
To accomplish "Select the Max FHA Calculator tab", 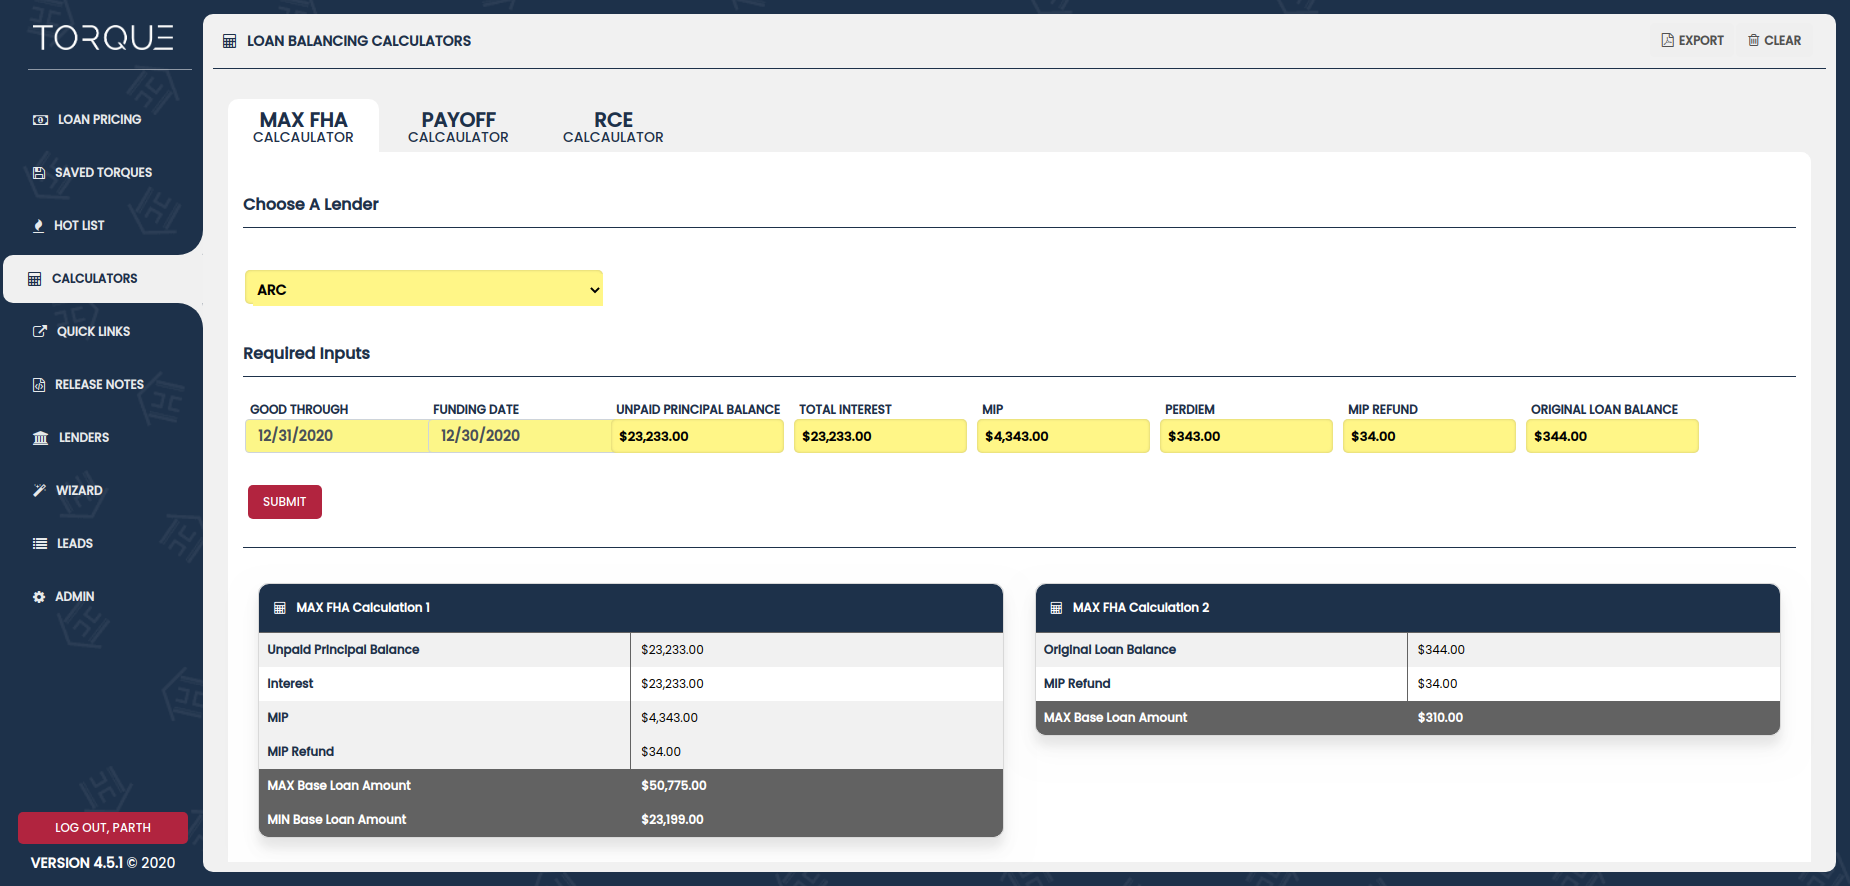I will (x=303, y=127).
